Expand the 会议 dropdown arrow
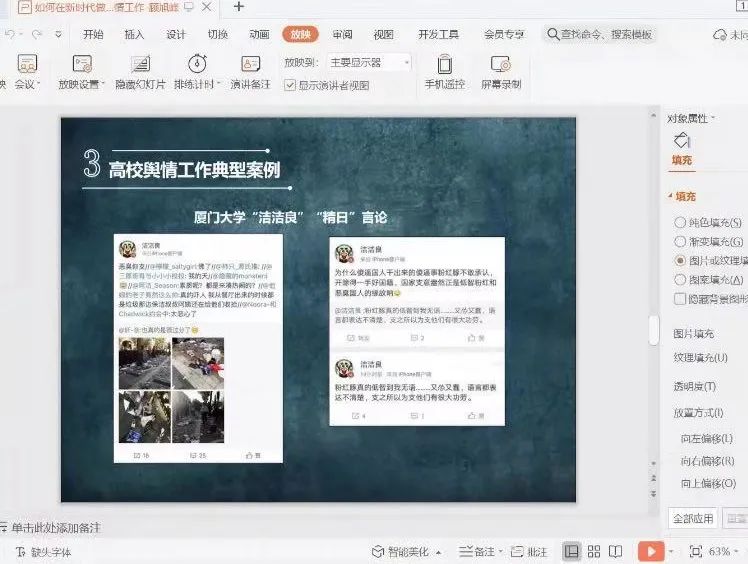 [39, 84]
